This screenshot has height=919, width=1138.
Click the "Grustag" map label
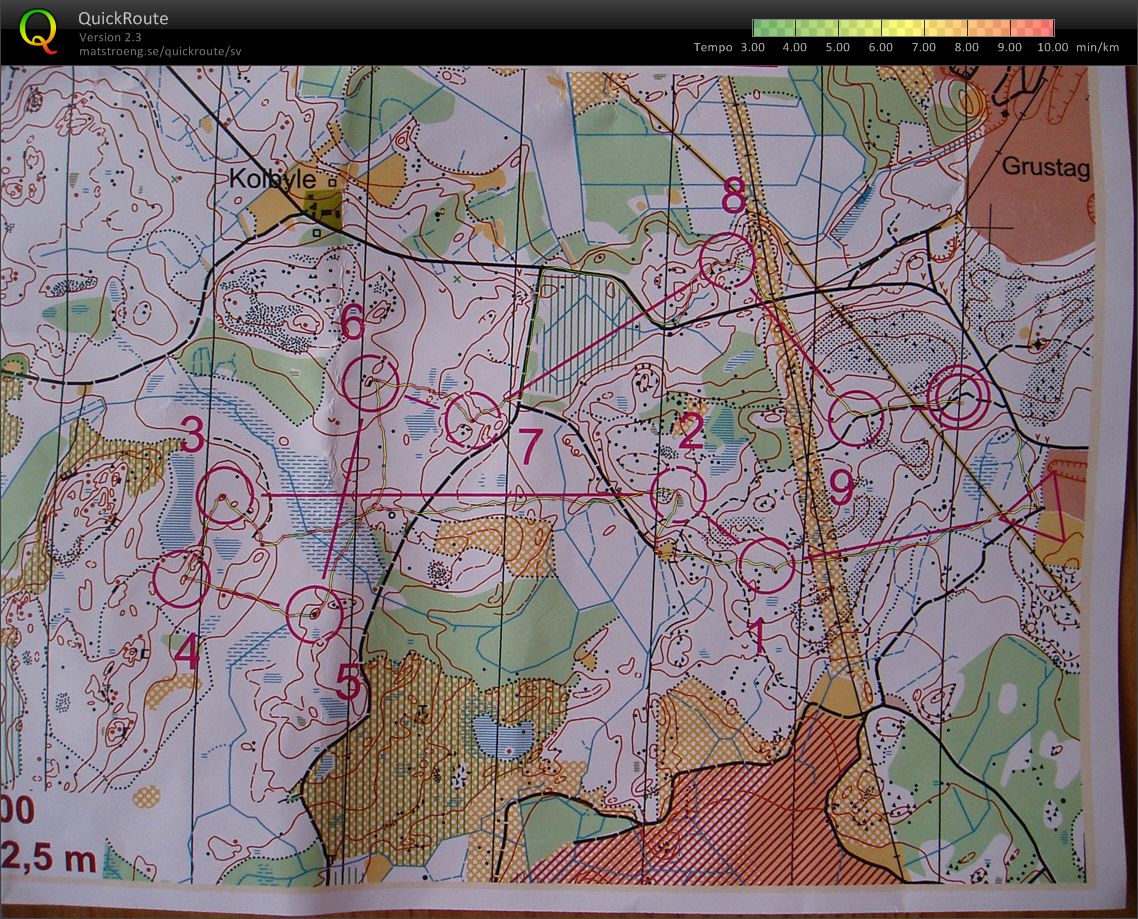1046,166
